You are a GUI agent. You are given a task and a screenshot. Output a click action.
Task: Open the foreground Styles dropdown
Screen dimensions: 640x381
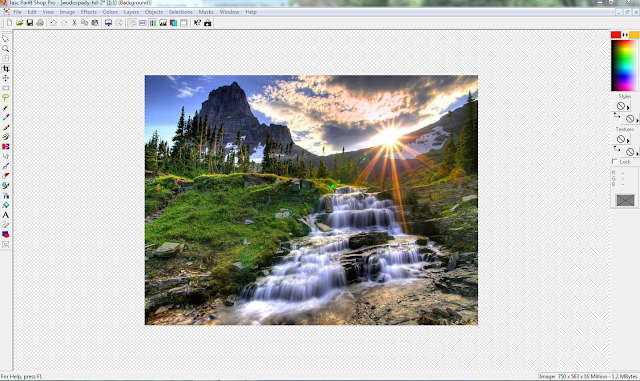pyautogui.click(x=622, y=106)
